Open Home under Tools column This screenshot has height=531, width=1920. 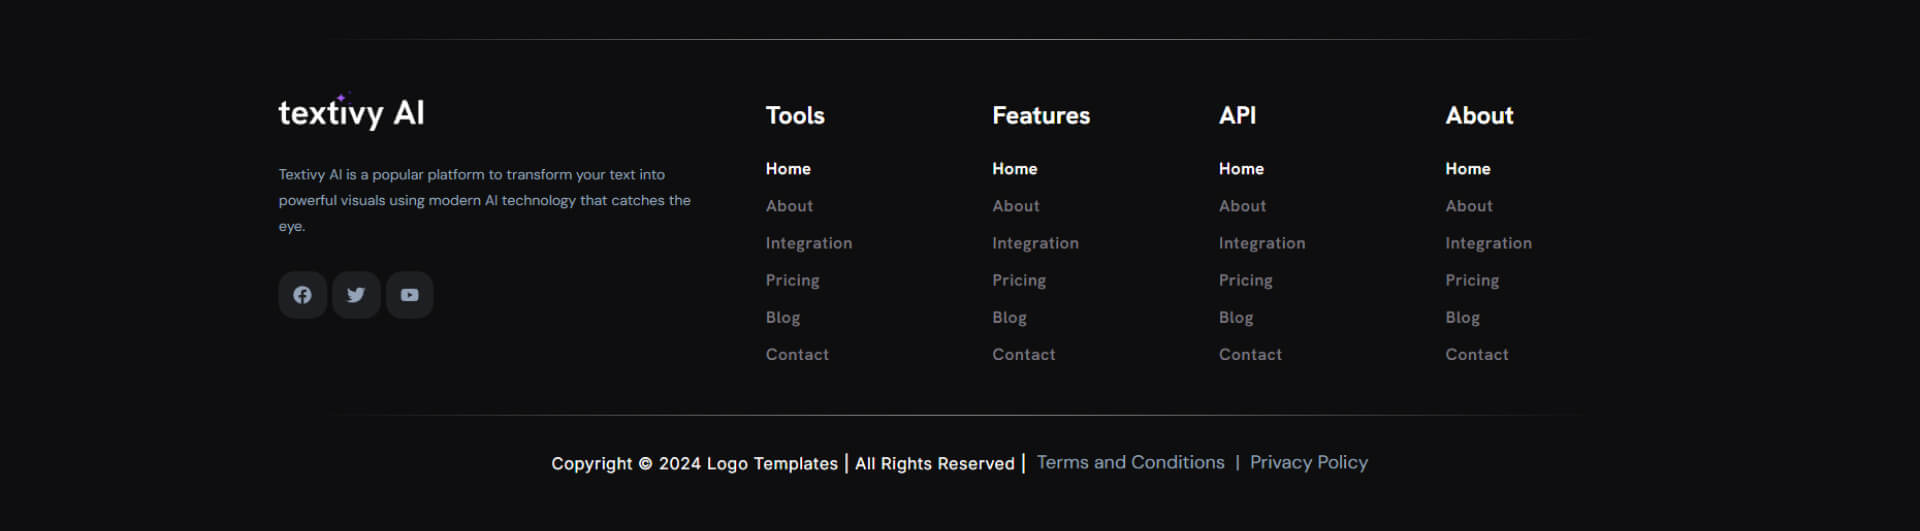788,169
